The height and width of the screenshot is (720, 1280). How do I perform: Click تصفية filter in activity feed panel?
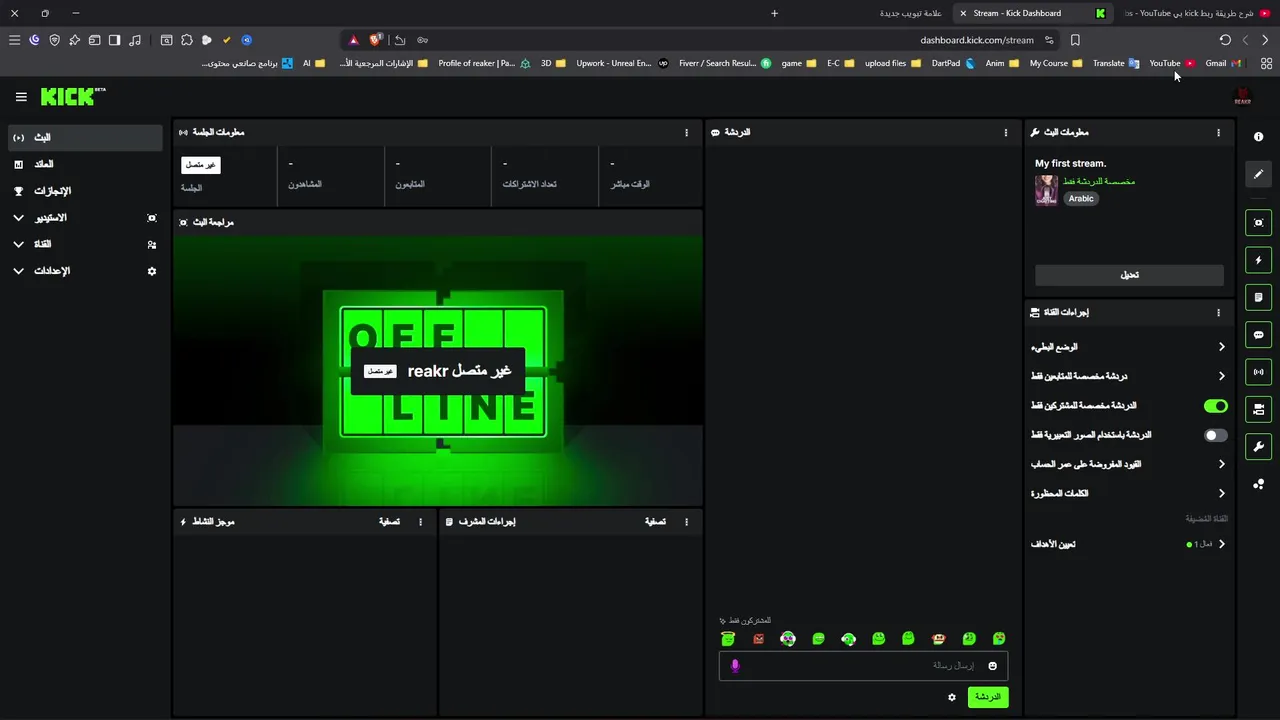(x=389, y=521)
